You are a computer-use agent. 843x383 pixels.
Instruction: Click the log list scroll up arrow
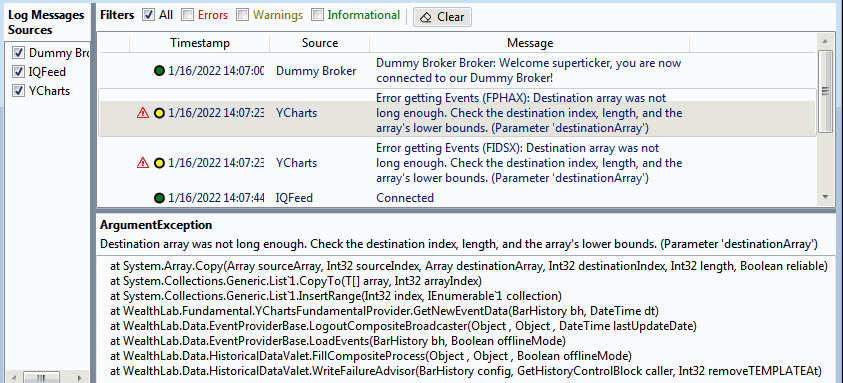pos(825,42)
